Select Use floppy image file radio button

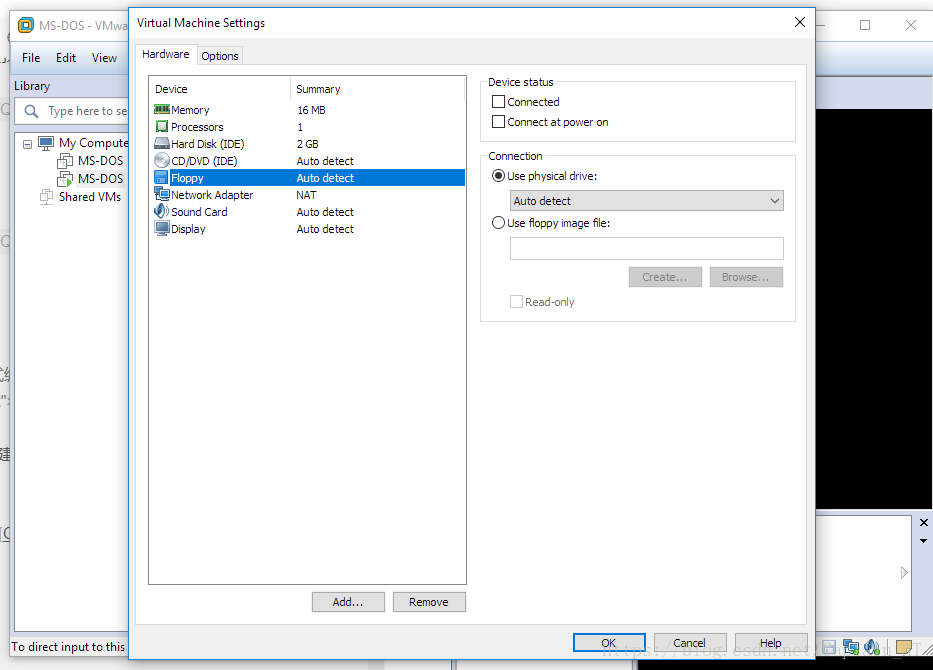tap(499, 223)
